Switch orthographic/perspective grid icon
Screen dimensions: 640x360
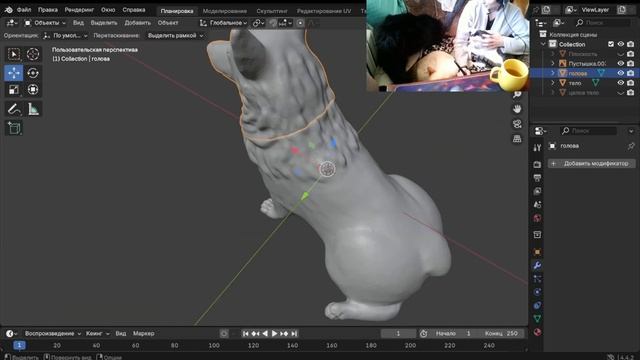coord(517,139)
